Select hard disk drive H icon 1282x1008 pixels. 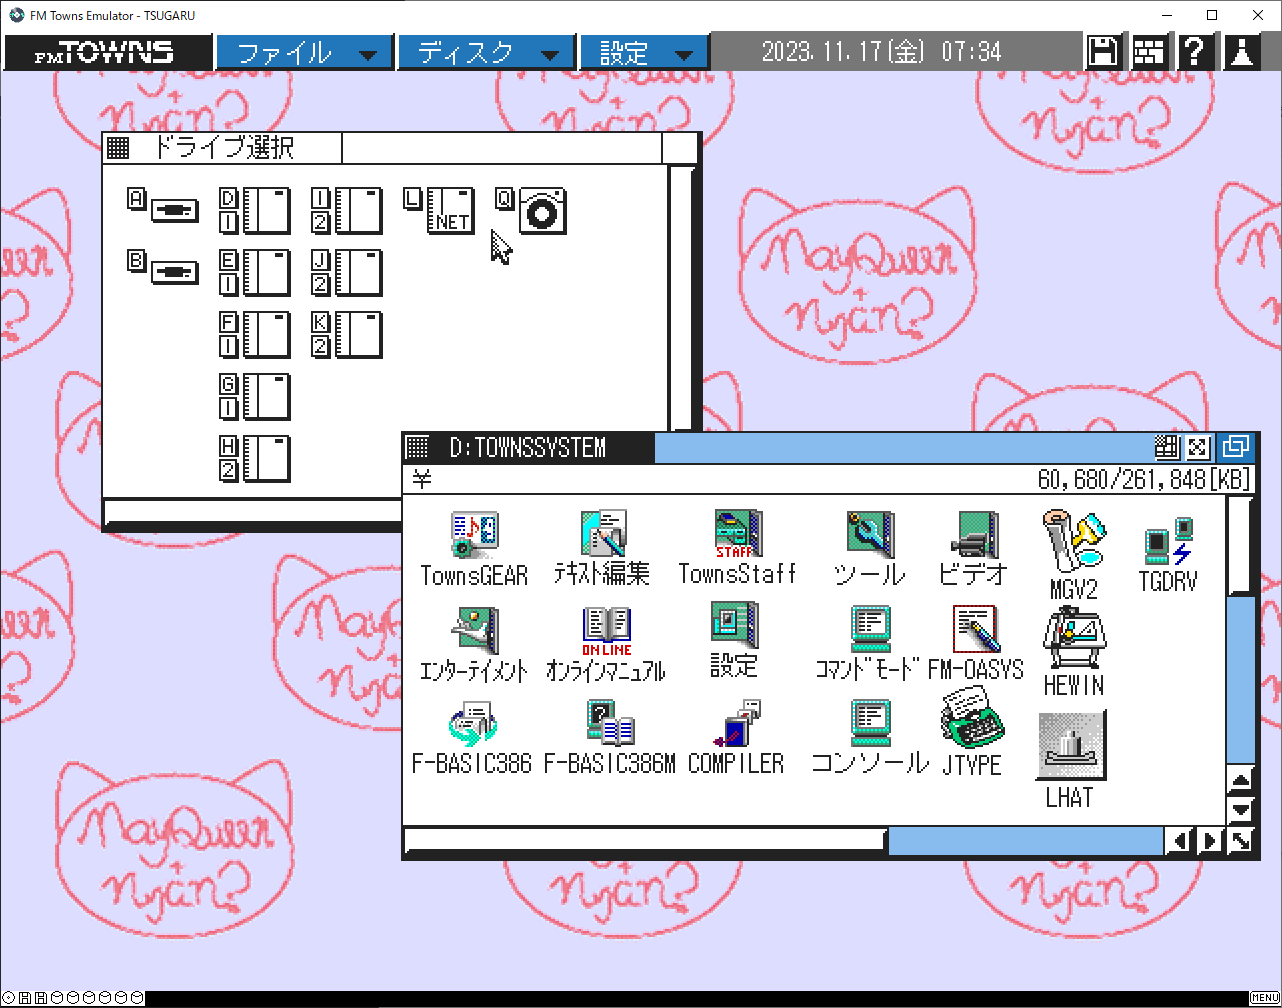point(255,459)
